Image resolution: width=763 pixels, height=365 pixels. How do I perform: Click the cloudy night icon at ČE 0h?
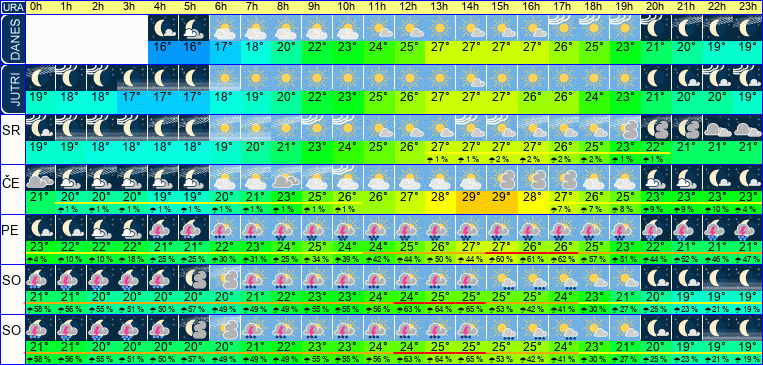(x=40, y=178)
